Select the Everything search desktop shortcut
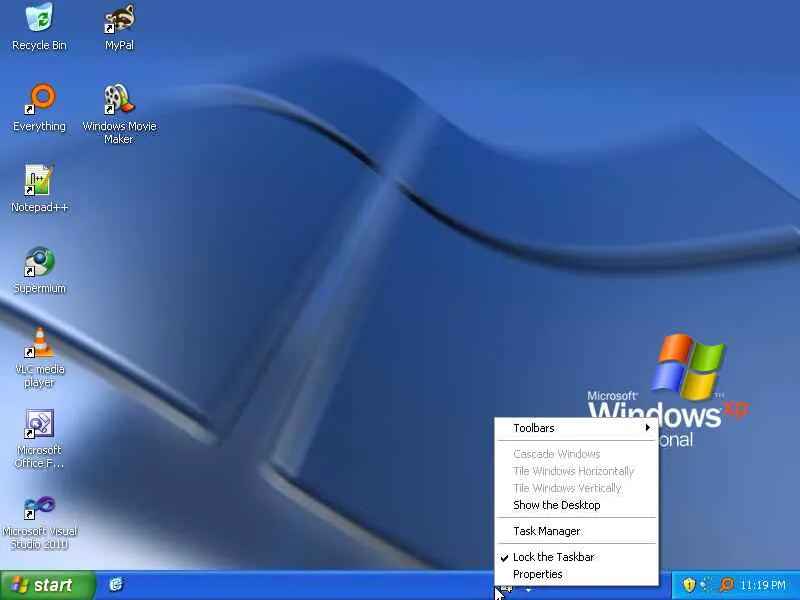This screenshot has width=800, height=600. pyautogui.click(x=39, y=108)
